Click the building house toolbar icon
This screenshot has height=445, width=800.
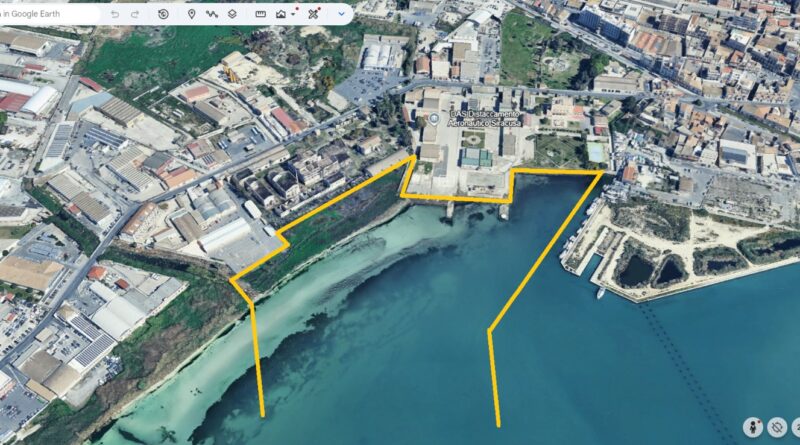(x=281, y=14)
